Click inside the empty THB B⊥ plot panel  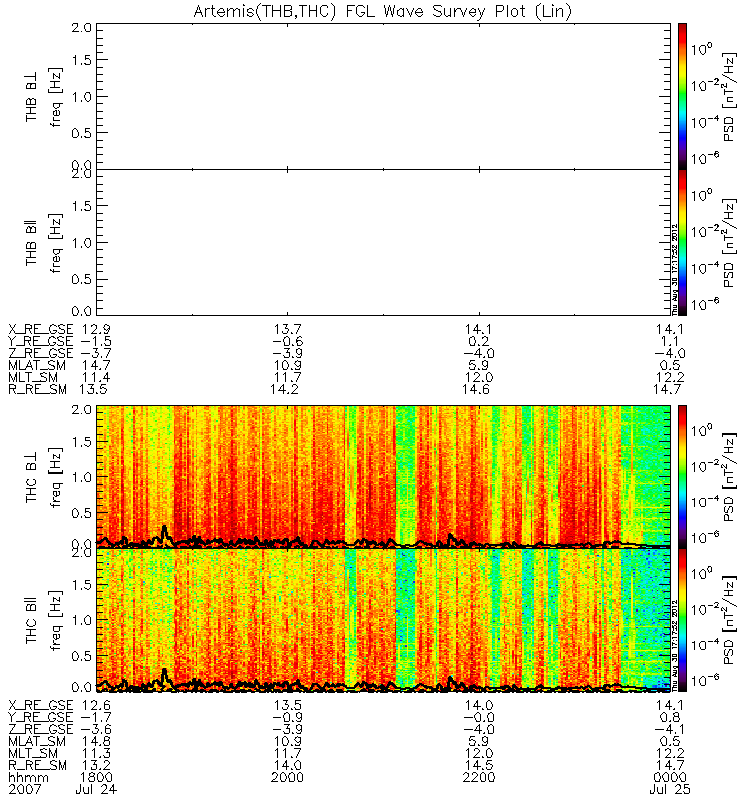(383, 96)
